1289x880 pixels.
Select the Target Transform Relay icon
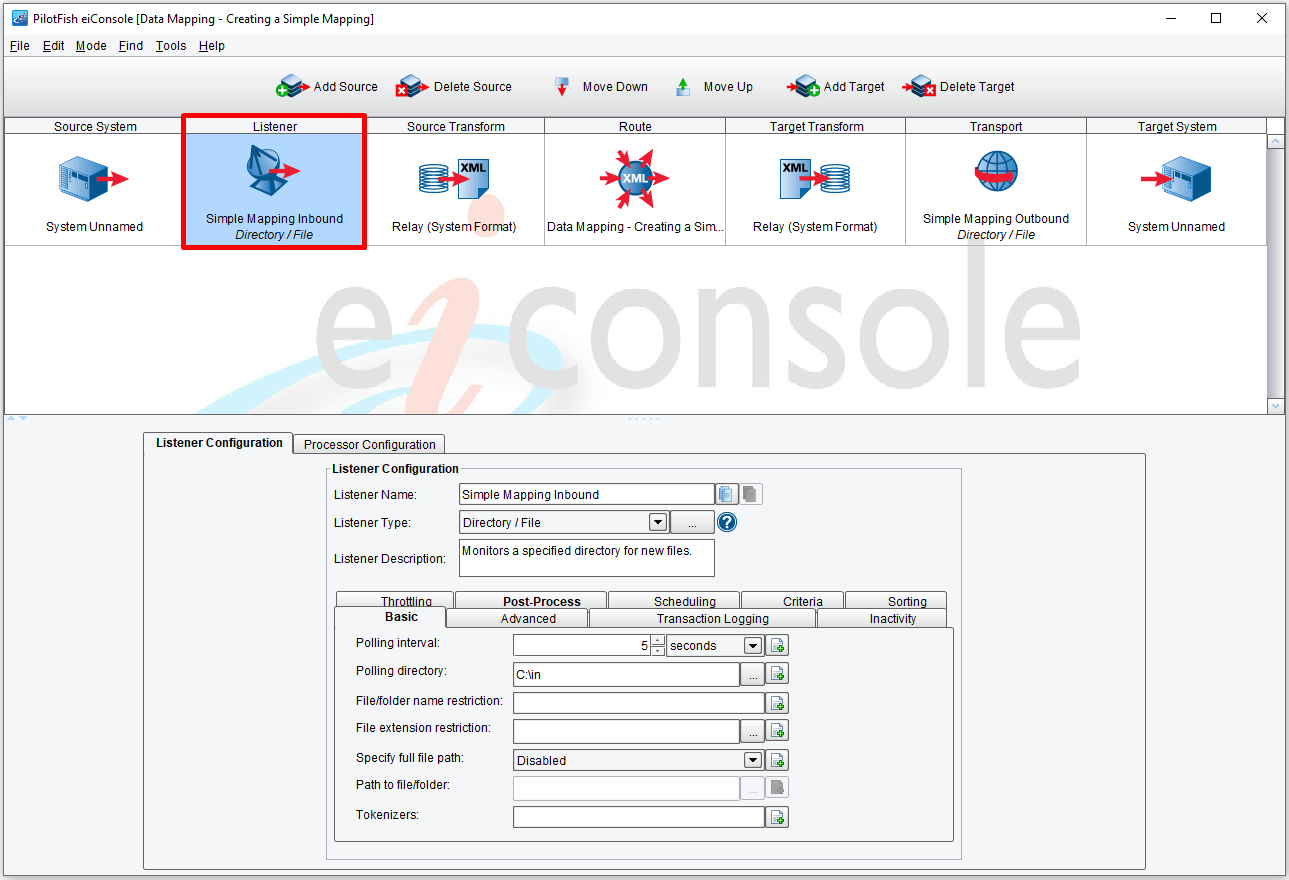(815, 180)
